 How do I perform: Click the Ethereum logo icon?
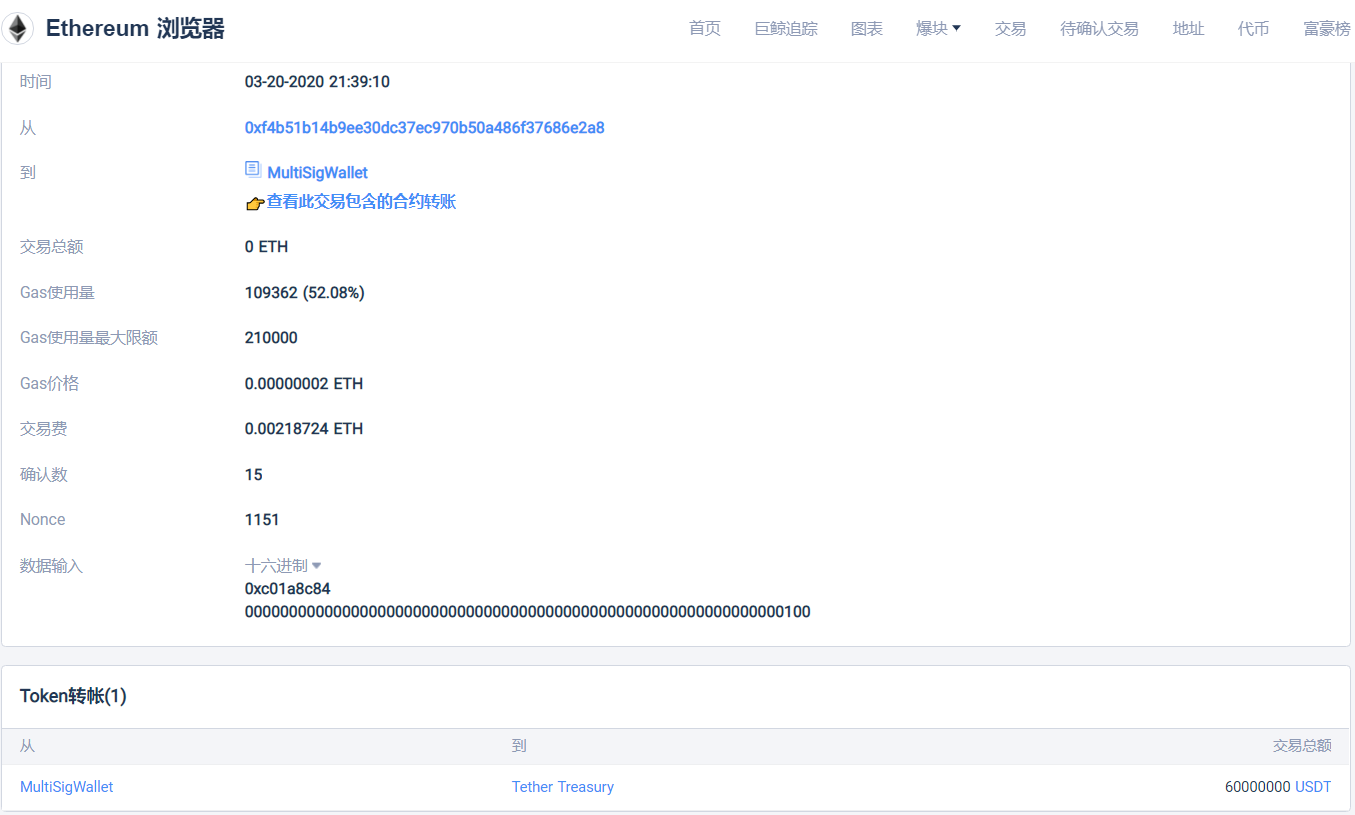tap(17, 28)
